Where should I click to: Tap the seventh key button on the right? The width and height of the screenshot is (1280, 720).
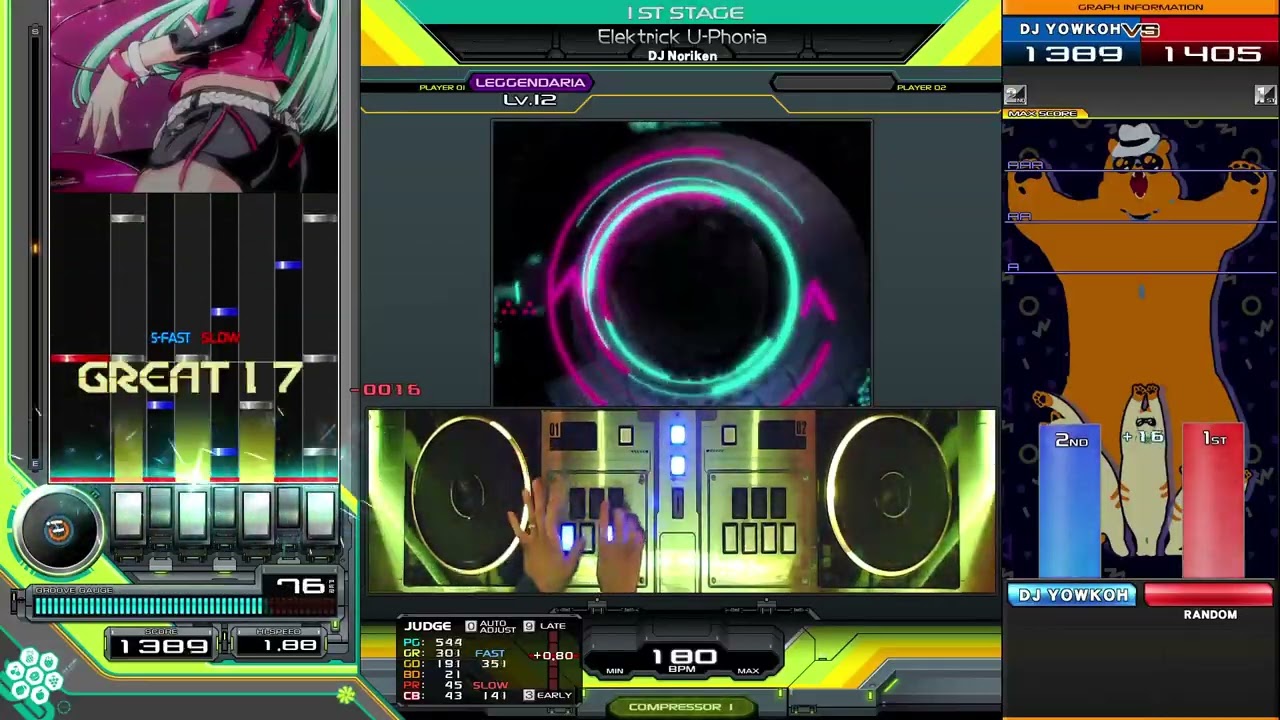pos(320,515)
